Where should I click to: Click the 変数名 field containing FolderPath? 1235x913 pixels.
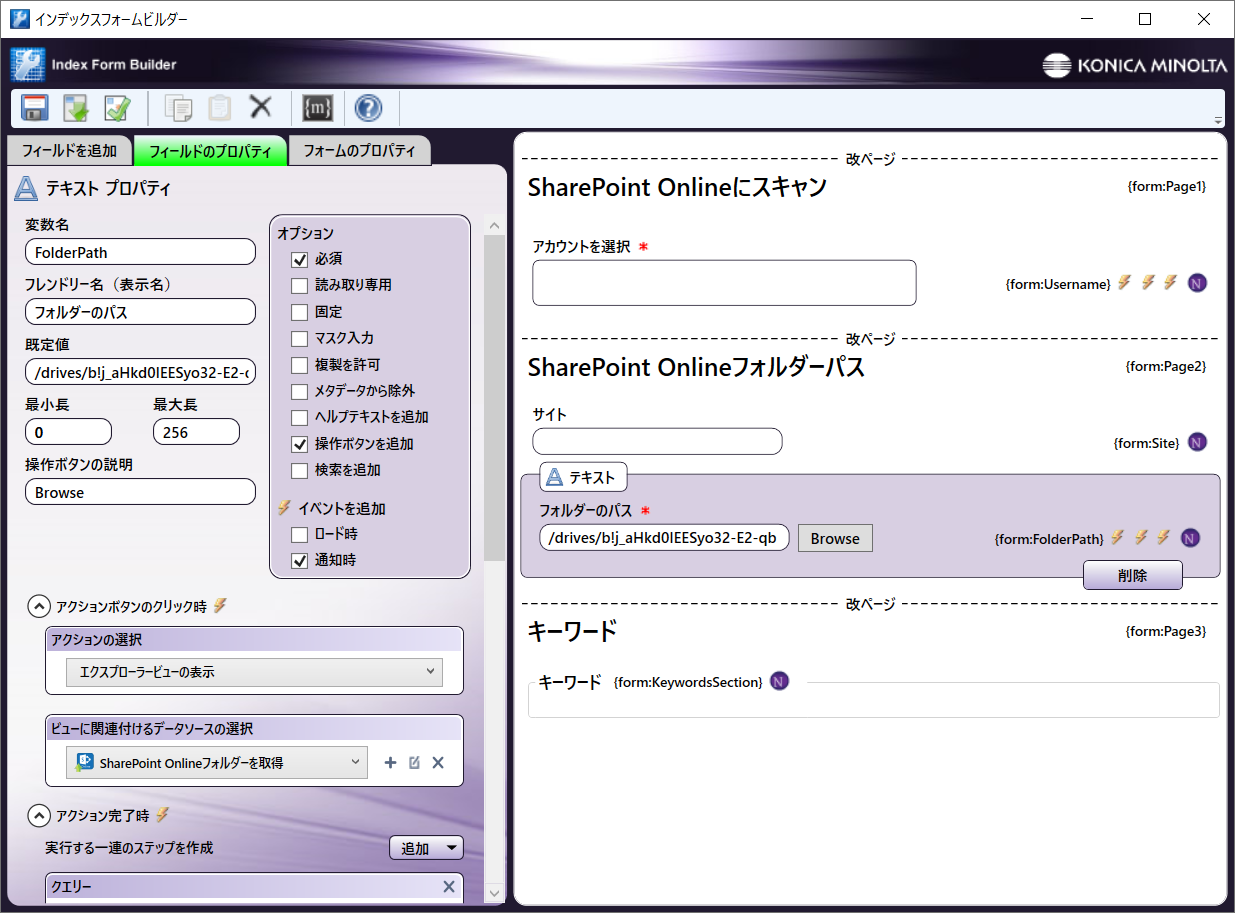140,252
